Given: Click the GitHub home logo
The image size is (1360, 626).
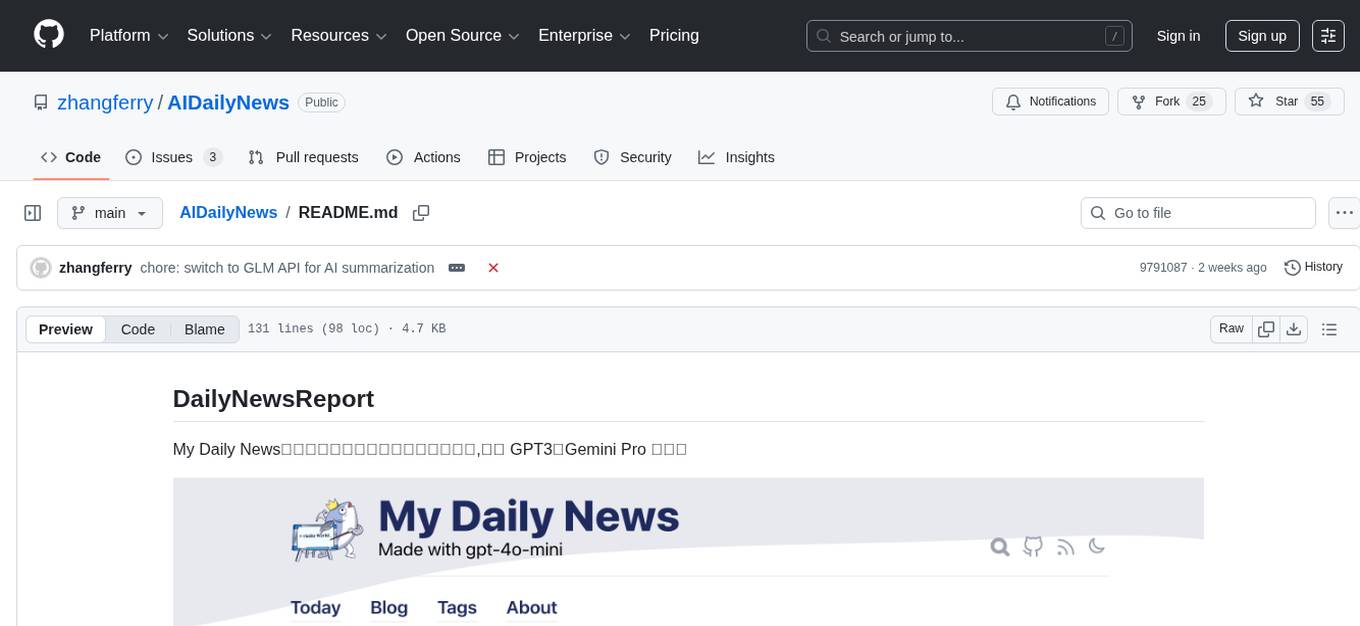Looking at the screenshot, I should tap(48, 35).
